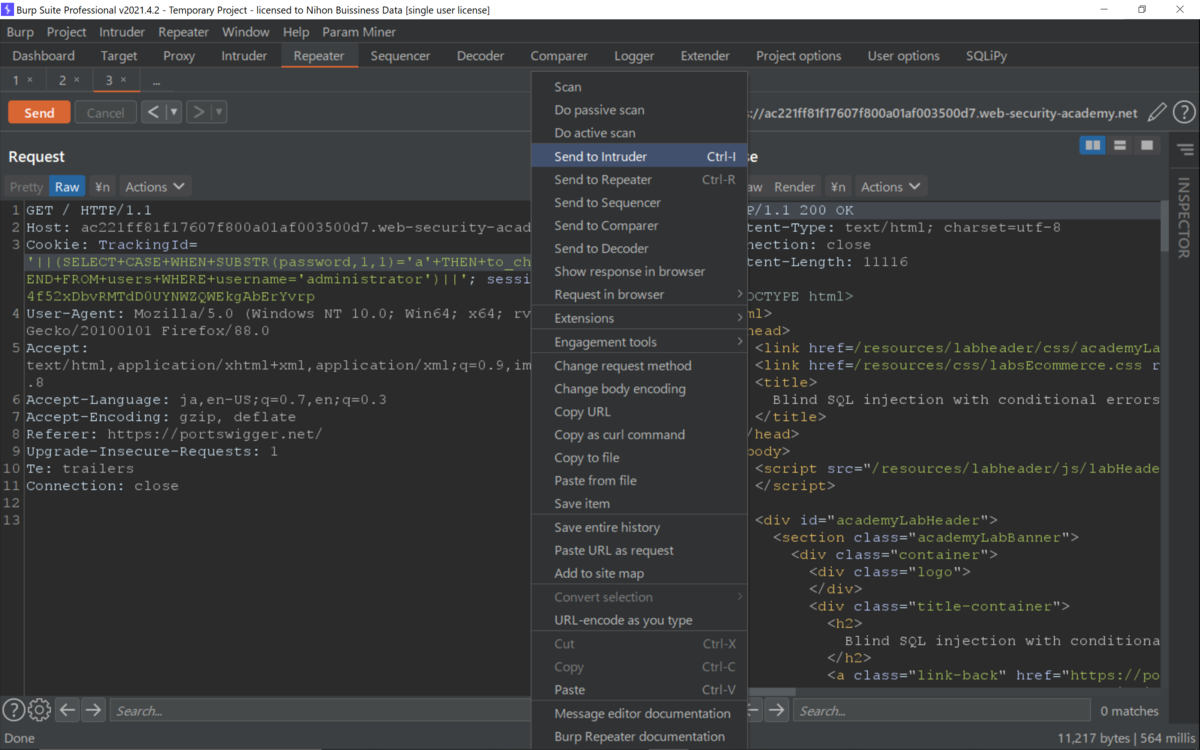Open history back dropdown arrow
This screenshot has height=750, width=1200.
173,112
